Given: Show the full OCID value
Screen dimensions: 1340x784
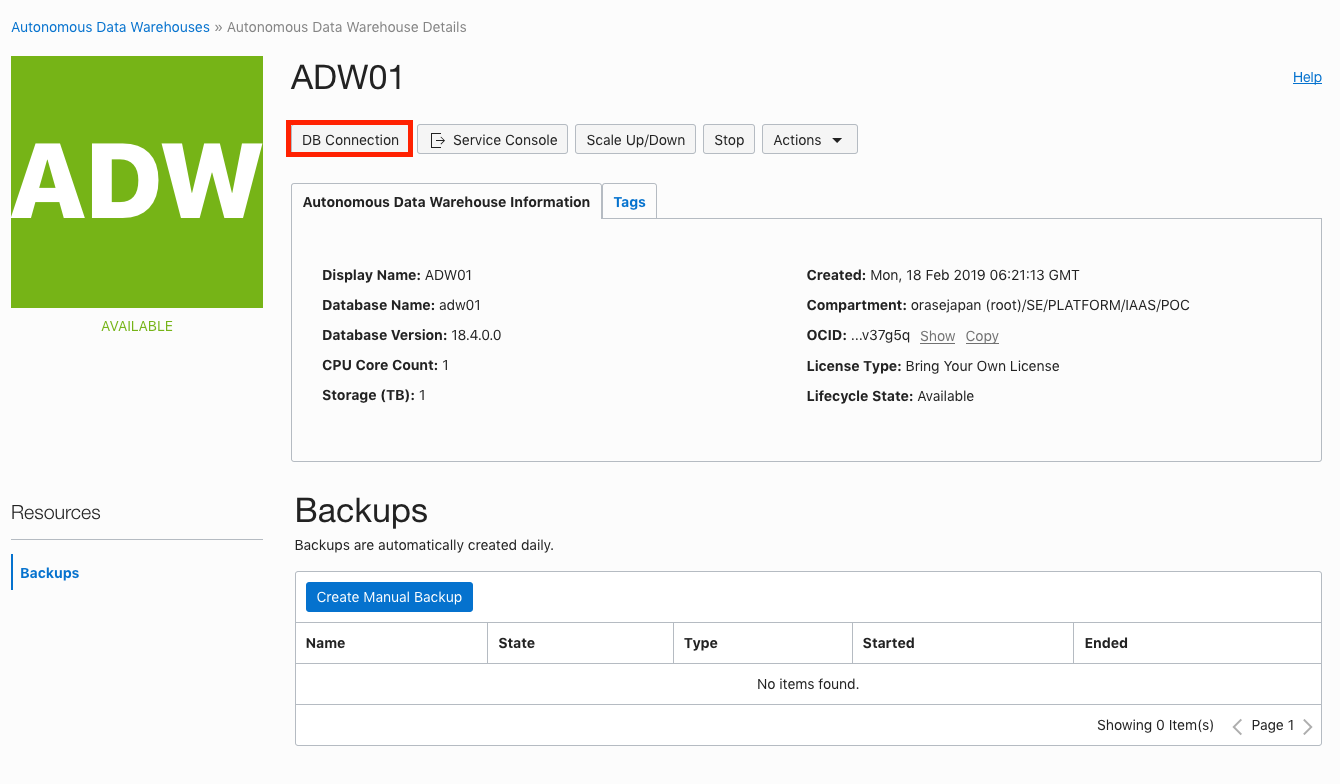Looking at the screenshot, I should coord(937,336).
